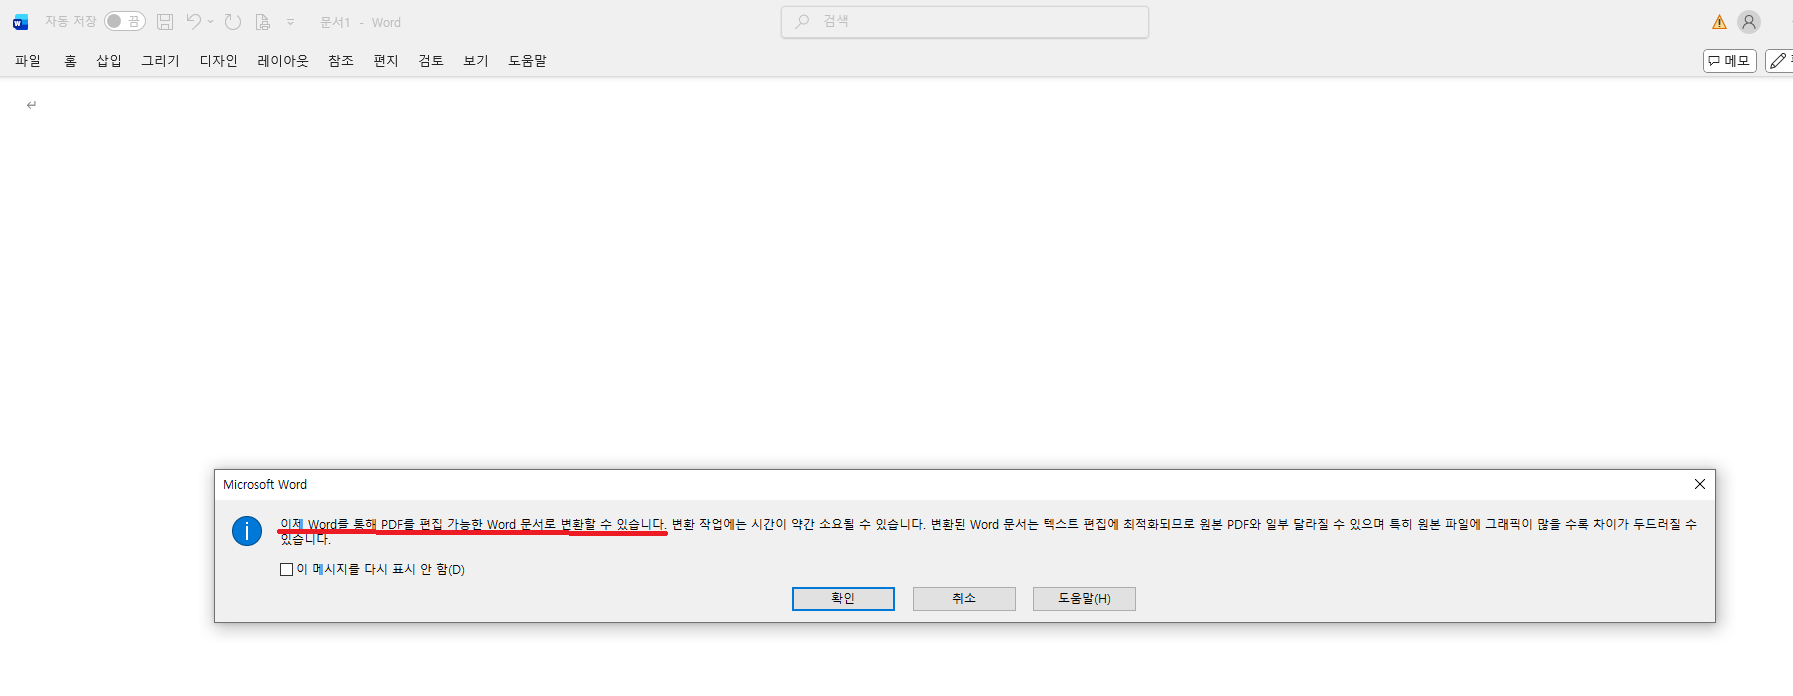Screen dimensions: 1793x696
Task: Switch to the 홈 (Home) tab
Action: [x=70, y=61]
